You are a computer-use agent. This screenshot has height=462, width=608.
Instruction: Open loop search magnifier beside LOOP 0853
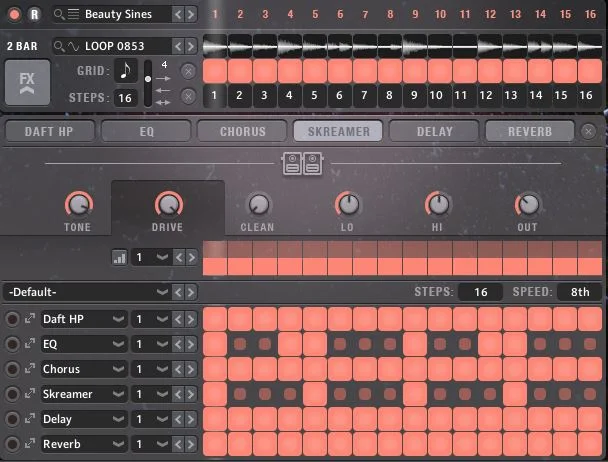pos(59,47)
